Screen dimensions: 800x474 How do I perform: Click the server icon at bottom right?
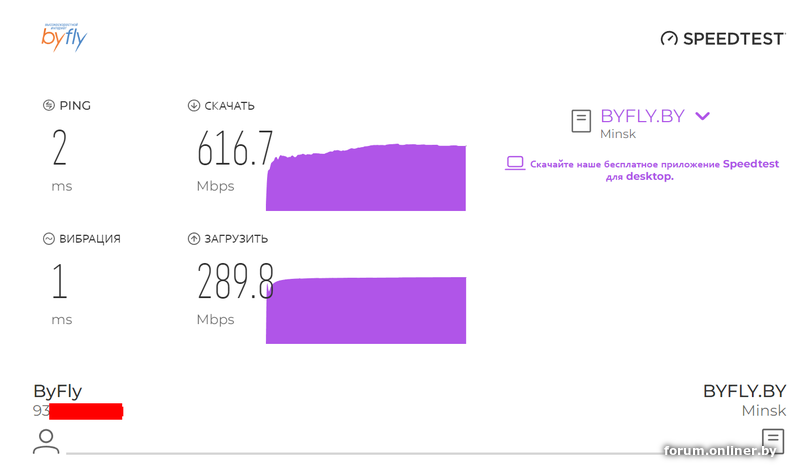tap(773, 441)
